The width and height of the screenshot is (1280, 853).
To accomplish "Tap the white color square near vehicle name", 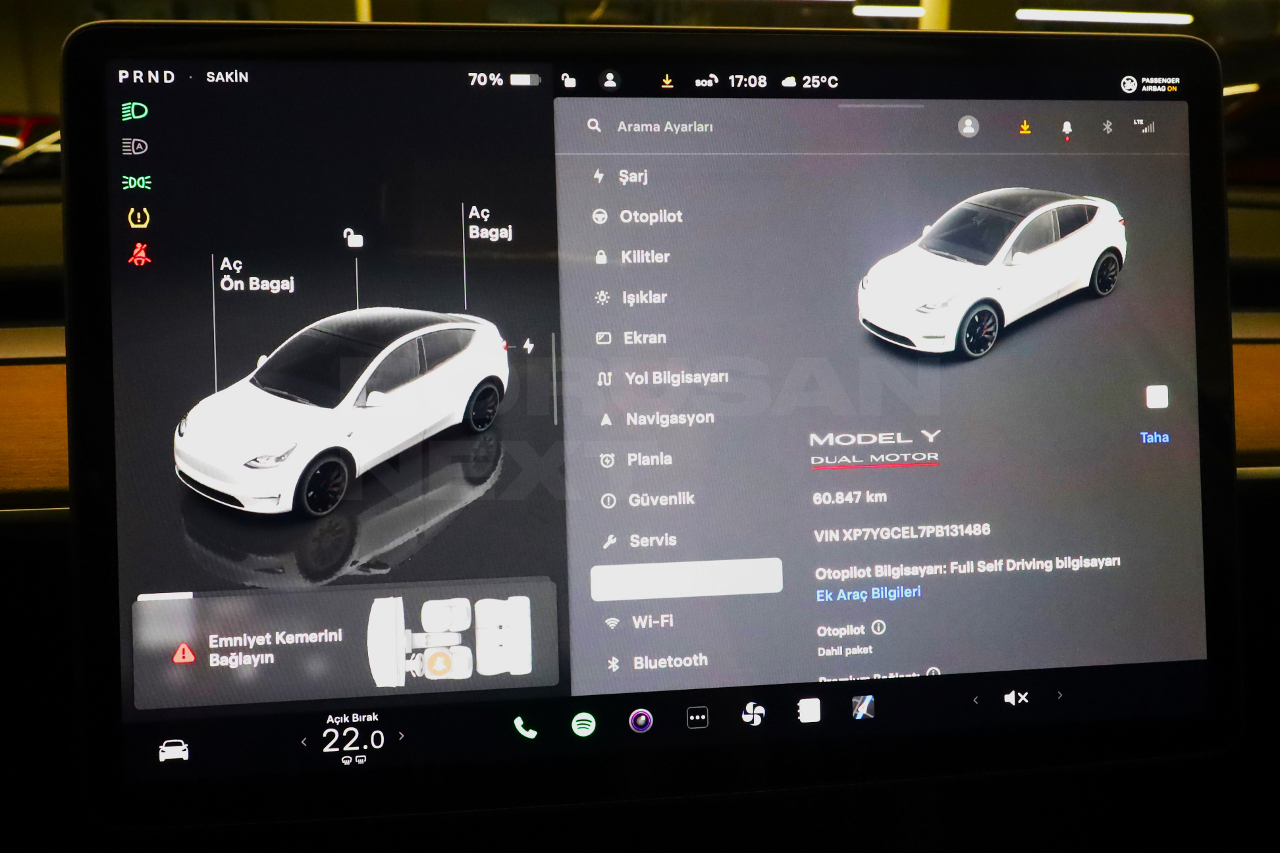I will coord(1157,397).
